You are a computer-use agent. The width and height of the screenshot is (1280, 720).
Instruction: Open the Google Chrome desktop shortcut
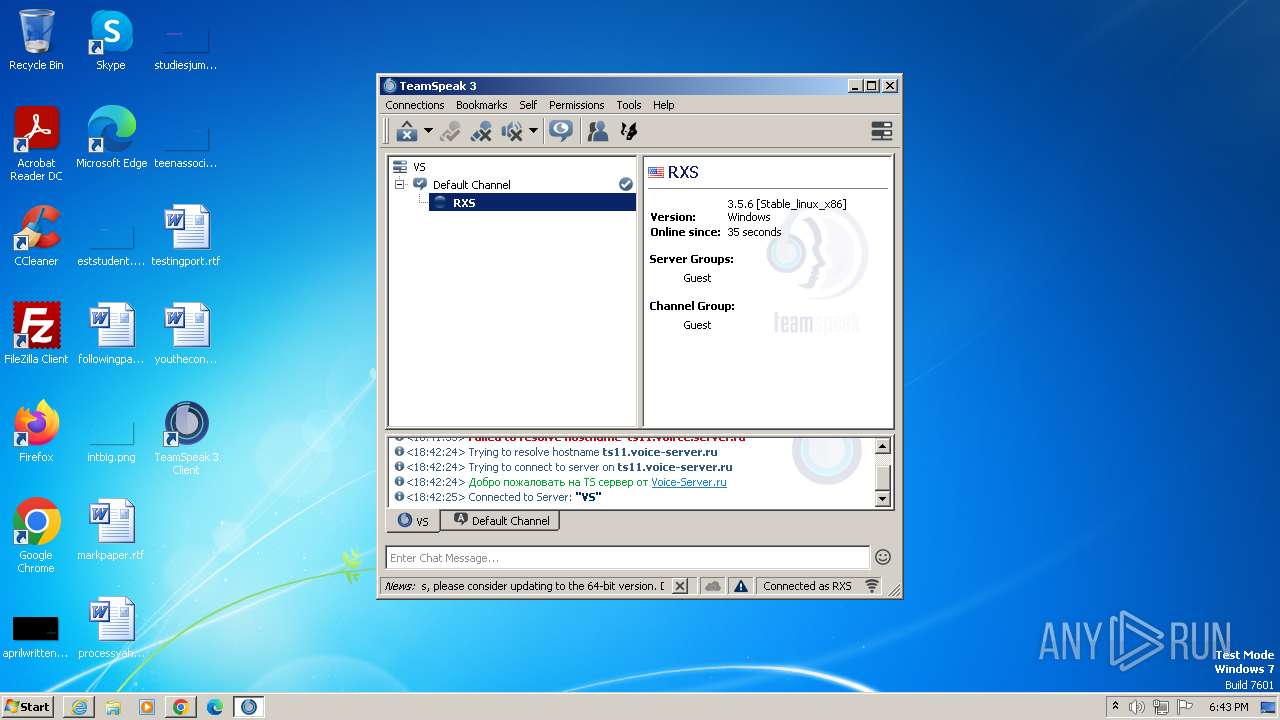point(36,537)
